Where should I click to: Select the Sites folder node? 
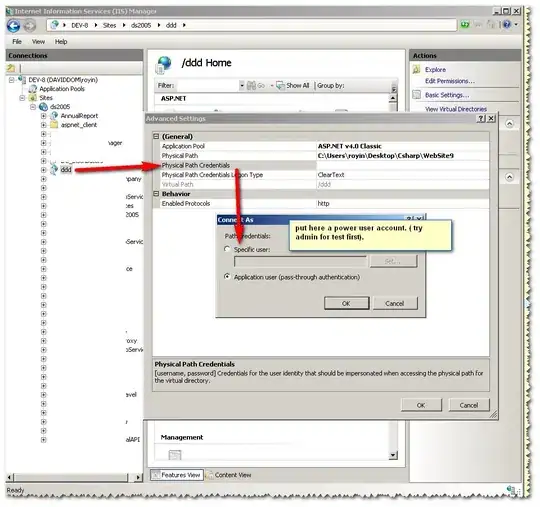(46, 98)
